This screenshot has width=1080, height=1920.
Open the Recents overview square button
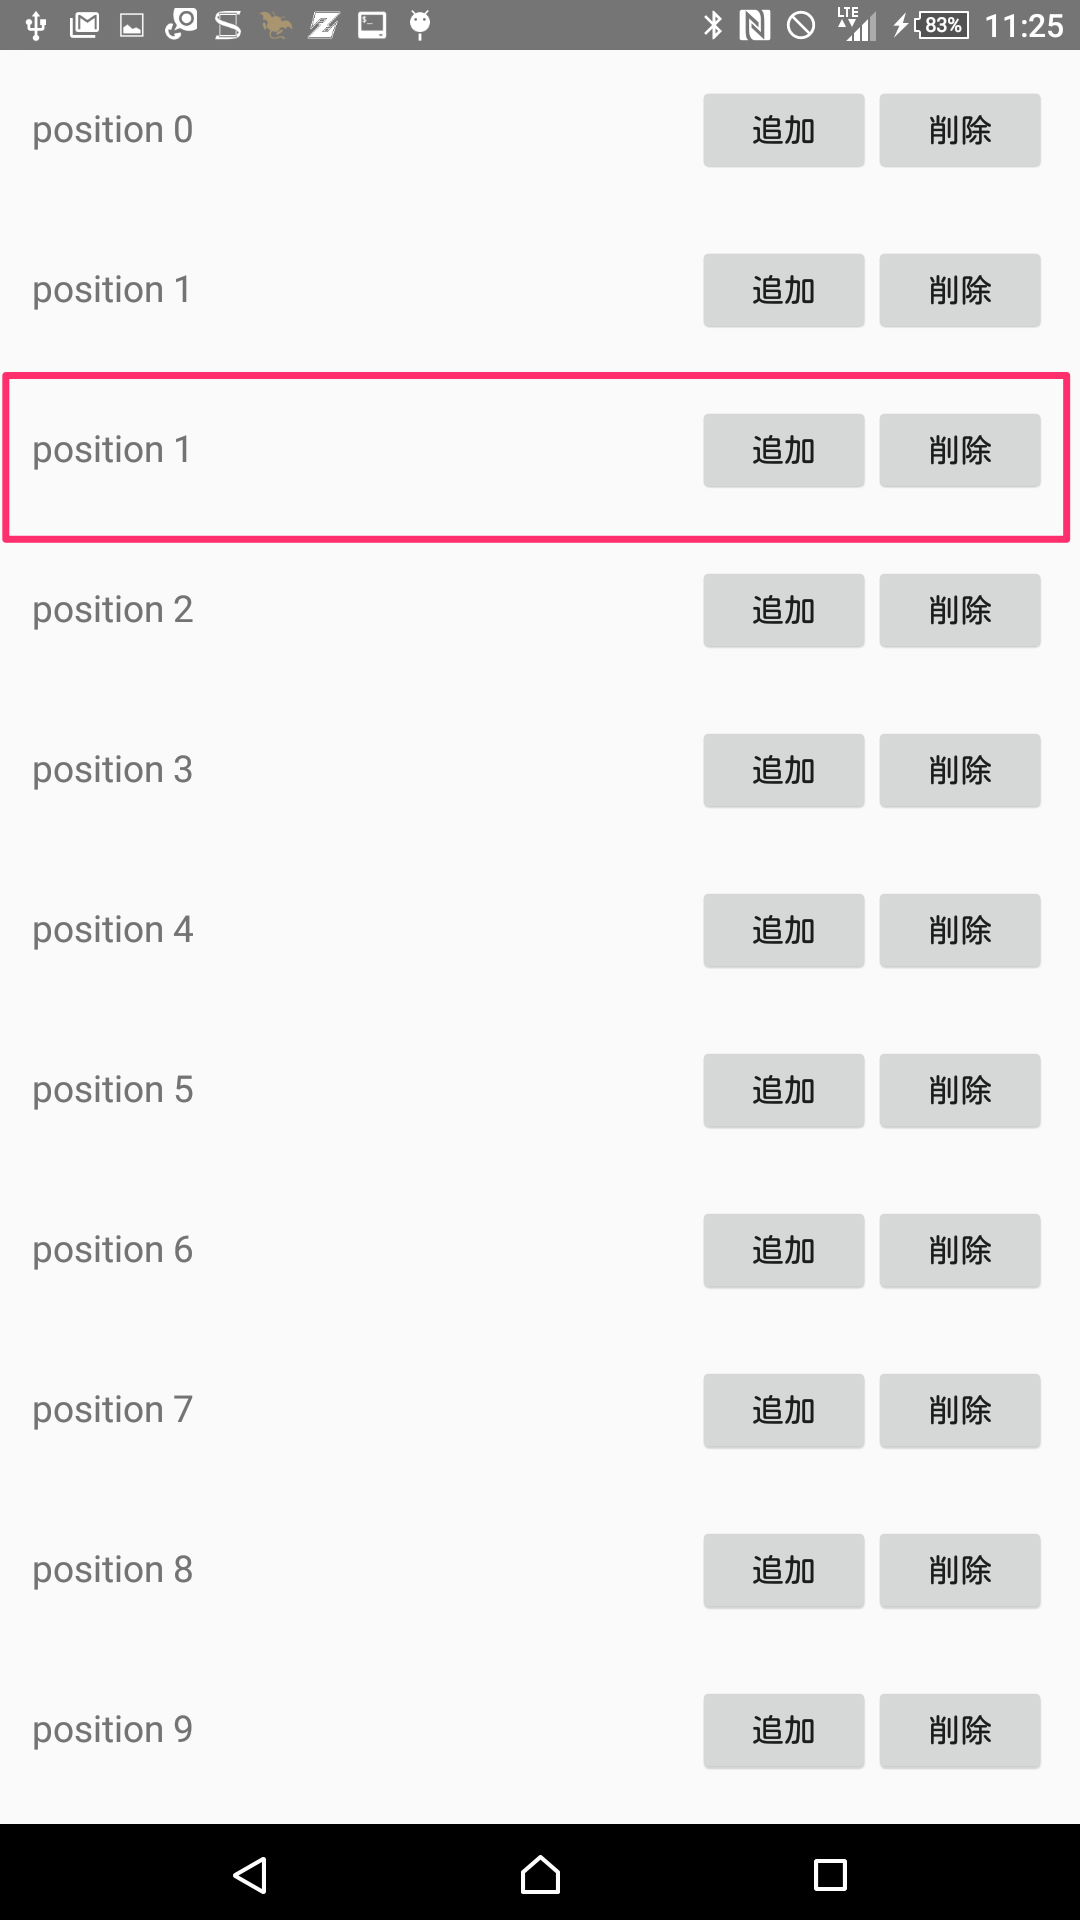tap(830, 1874)
